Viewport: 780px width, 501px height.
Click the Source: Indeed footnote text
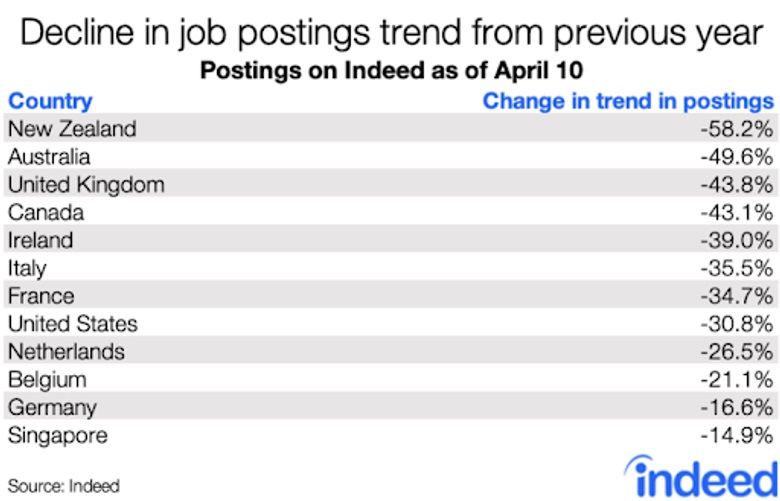(64, 486)
